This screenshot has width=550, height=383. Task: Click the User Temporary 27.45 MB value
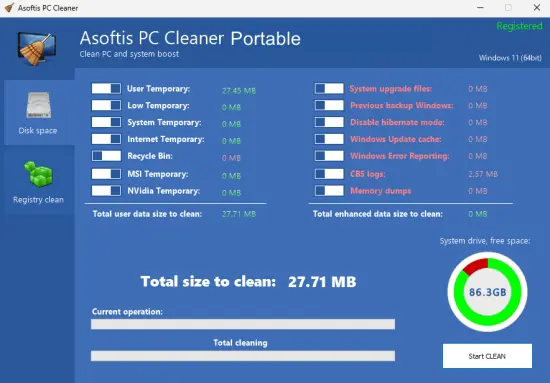239,91
